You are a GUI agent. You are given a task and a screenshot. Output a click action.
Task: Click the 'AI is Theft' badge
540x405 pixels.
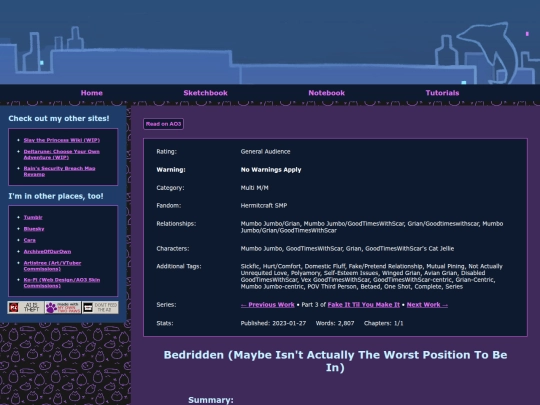click(26, 307)
